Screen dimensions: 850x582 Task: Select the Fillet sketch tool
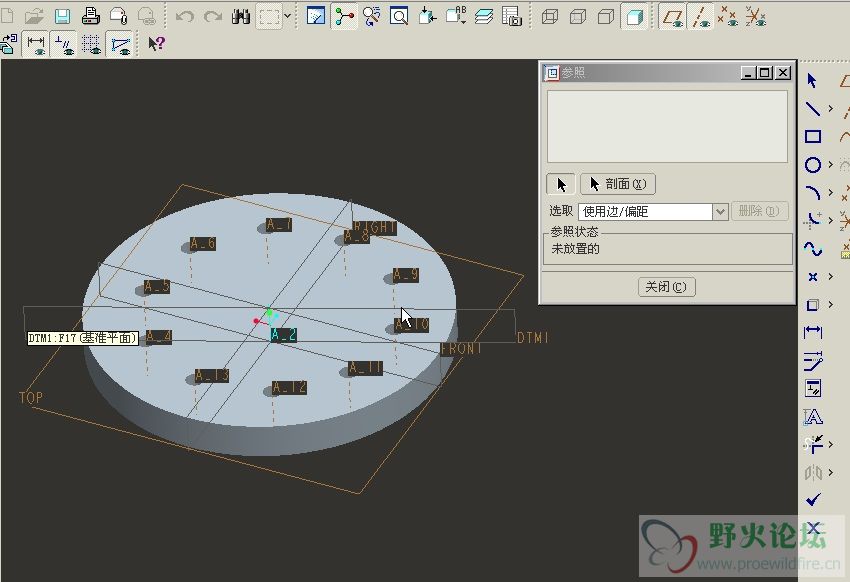(x=813, y=220)
